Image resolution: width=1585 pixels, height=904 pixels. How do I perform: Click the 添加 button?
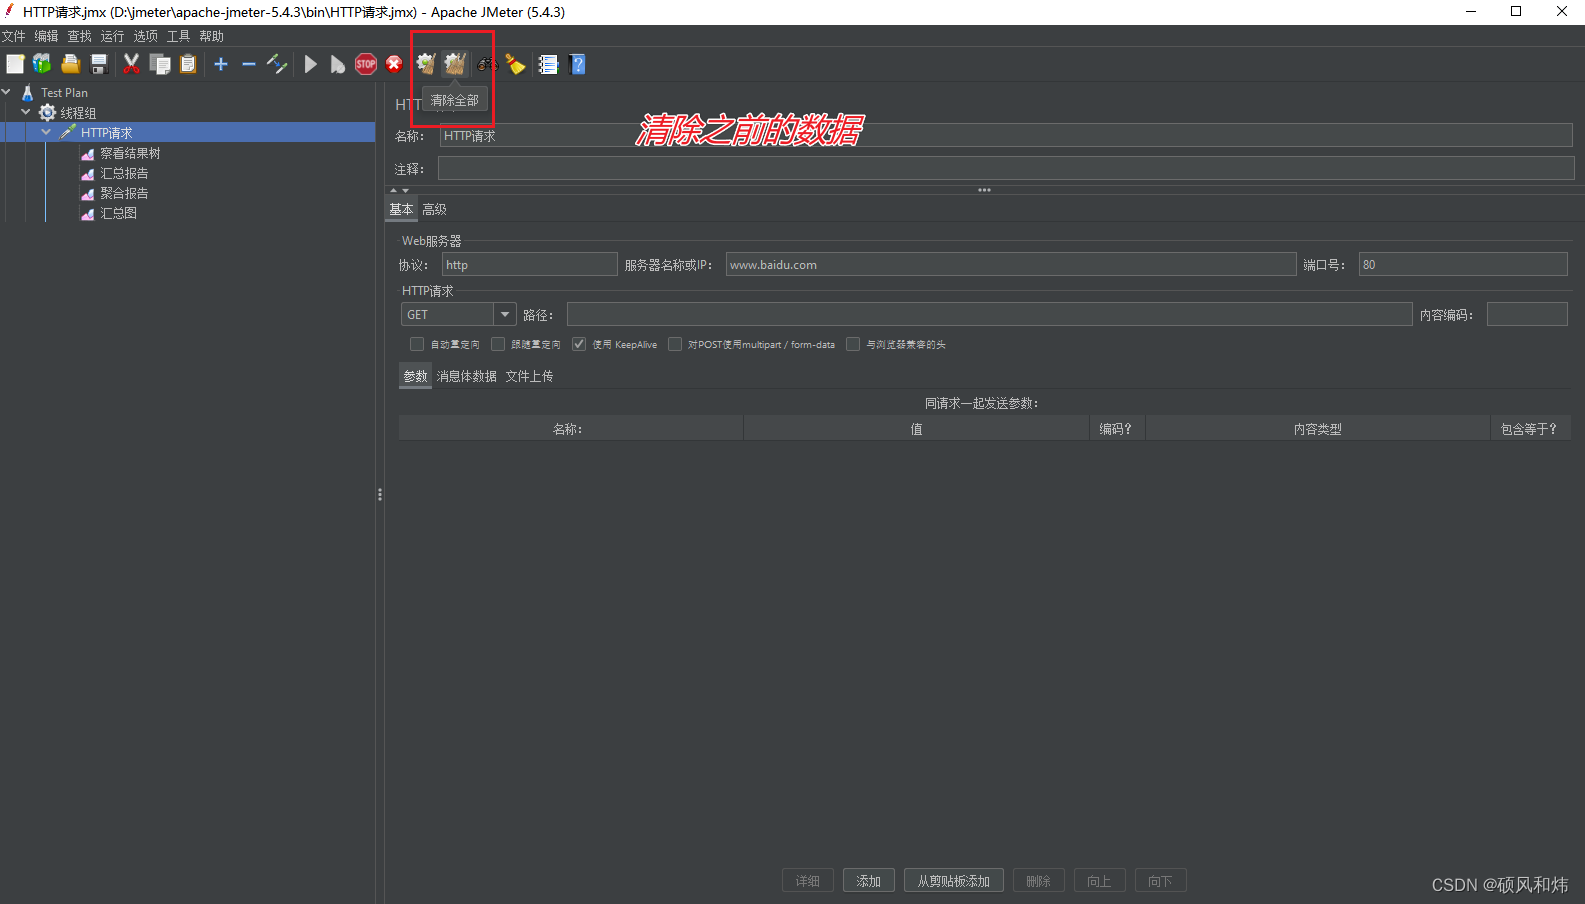coord(868,881)
